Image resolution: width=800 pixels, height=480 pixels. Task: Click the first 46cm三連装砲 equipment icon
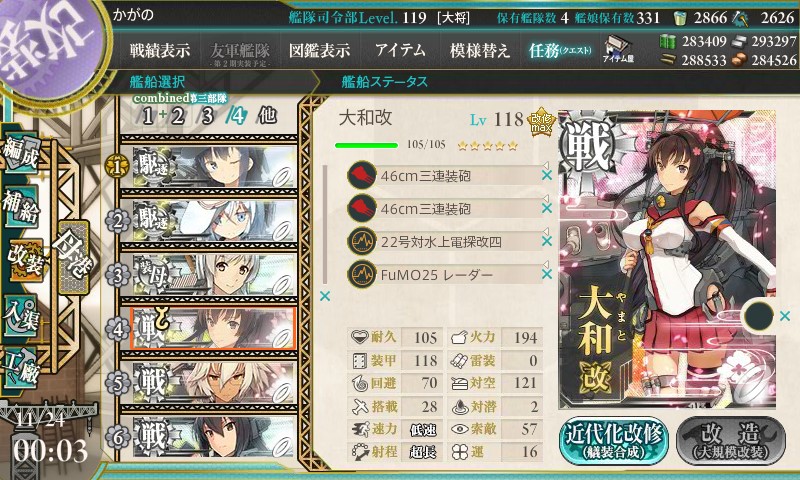[362, 175]
